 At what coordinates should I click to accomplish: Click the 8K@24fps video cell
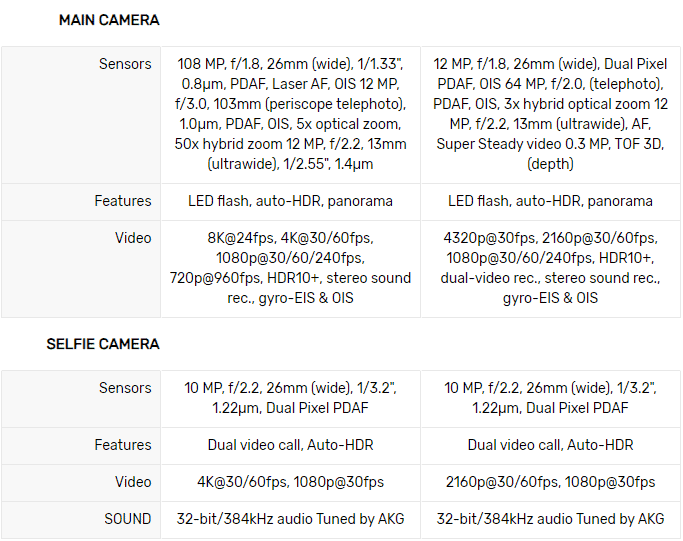290,268
